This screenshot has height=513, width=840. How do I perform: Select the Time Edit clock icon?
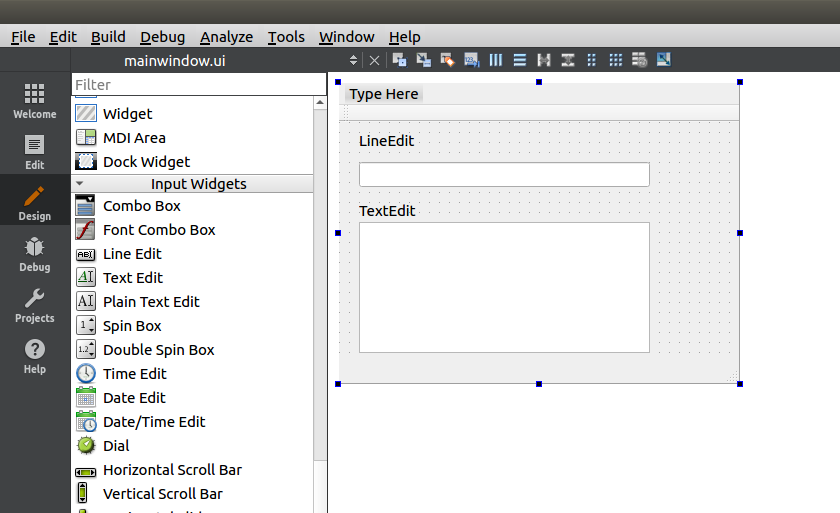pyautogui.click(x=86, y=373)
